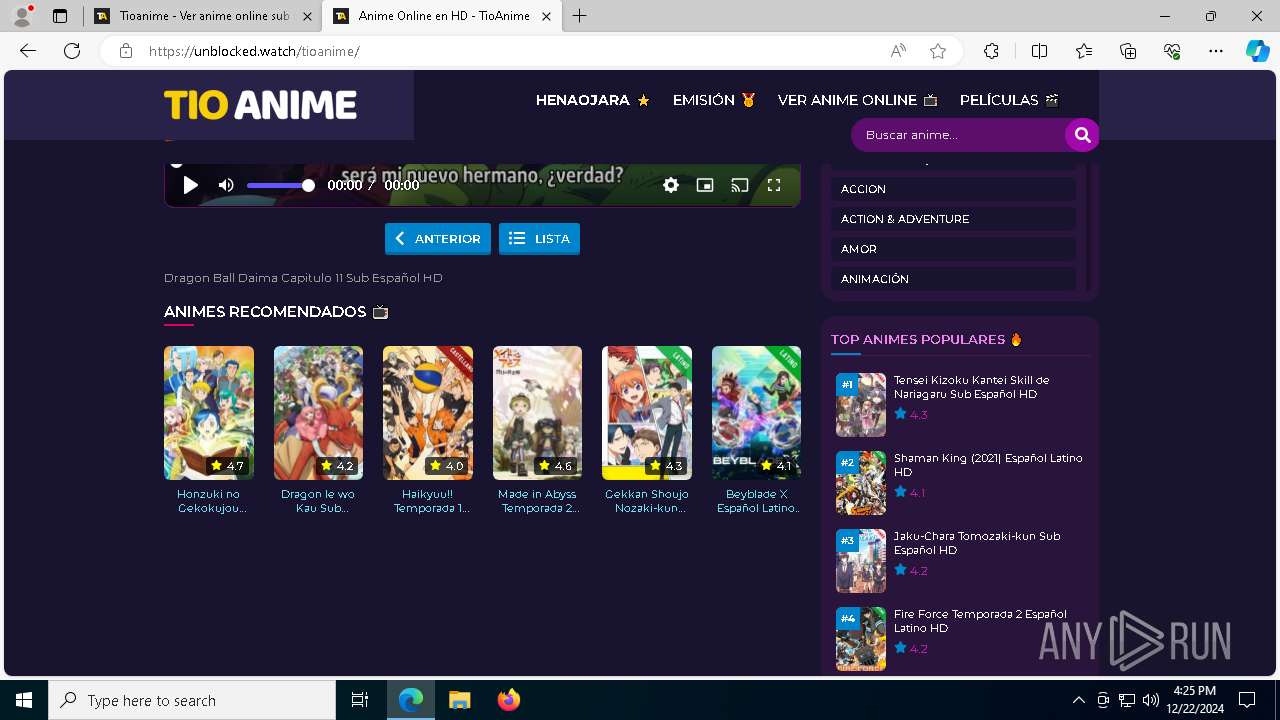This screenshot has width=1280, height=720.
Task: Open the episode LISTA button
Action: coord(539,239)
